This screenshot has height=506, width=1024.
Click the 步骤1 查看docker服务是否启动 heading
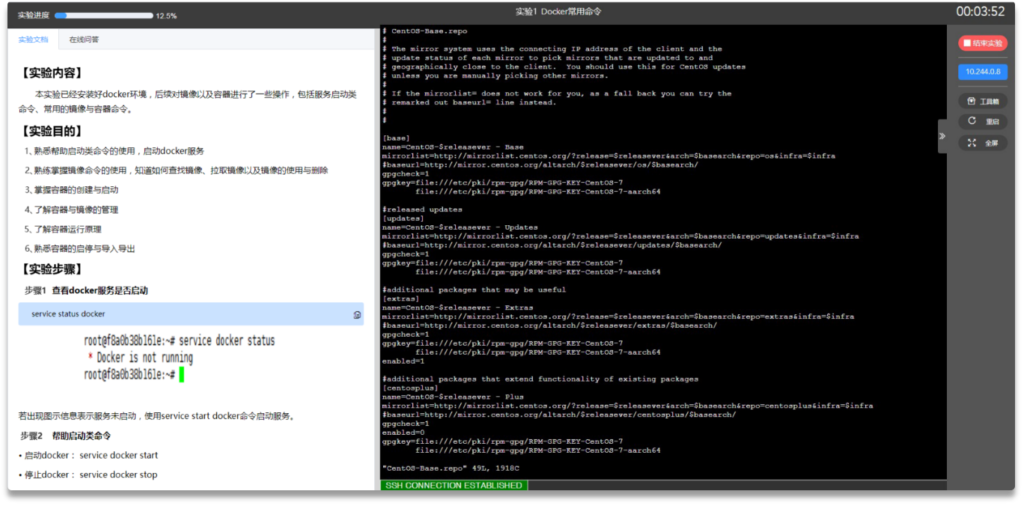point(86,290)
